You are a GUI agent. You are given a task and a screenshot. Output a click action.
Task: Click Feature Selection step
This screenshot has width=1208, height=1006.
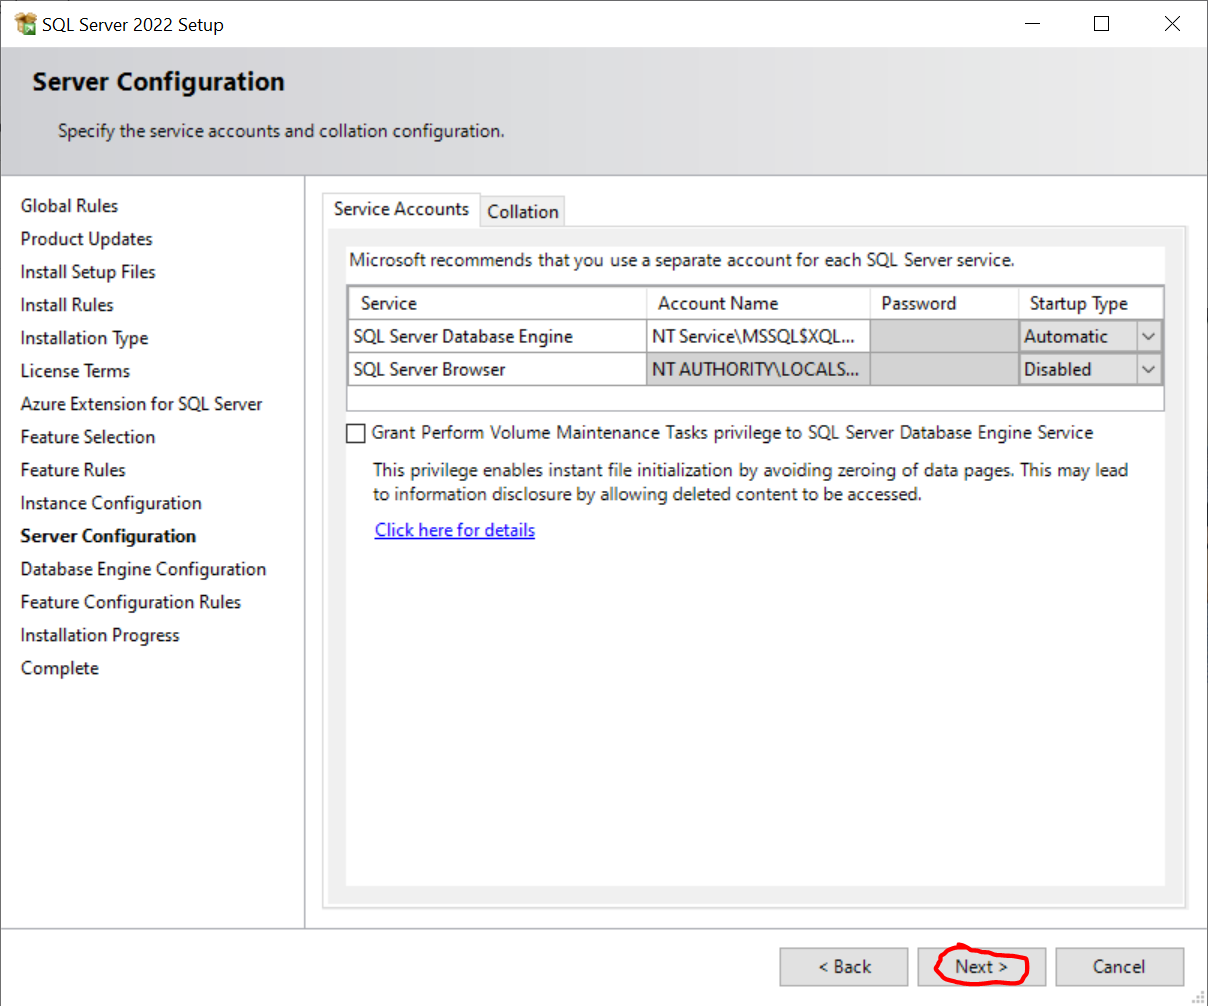point(88,437)
